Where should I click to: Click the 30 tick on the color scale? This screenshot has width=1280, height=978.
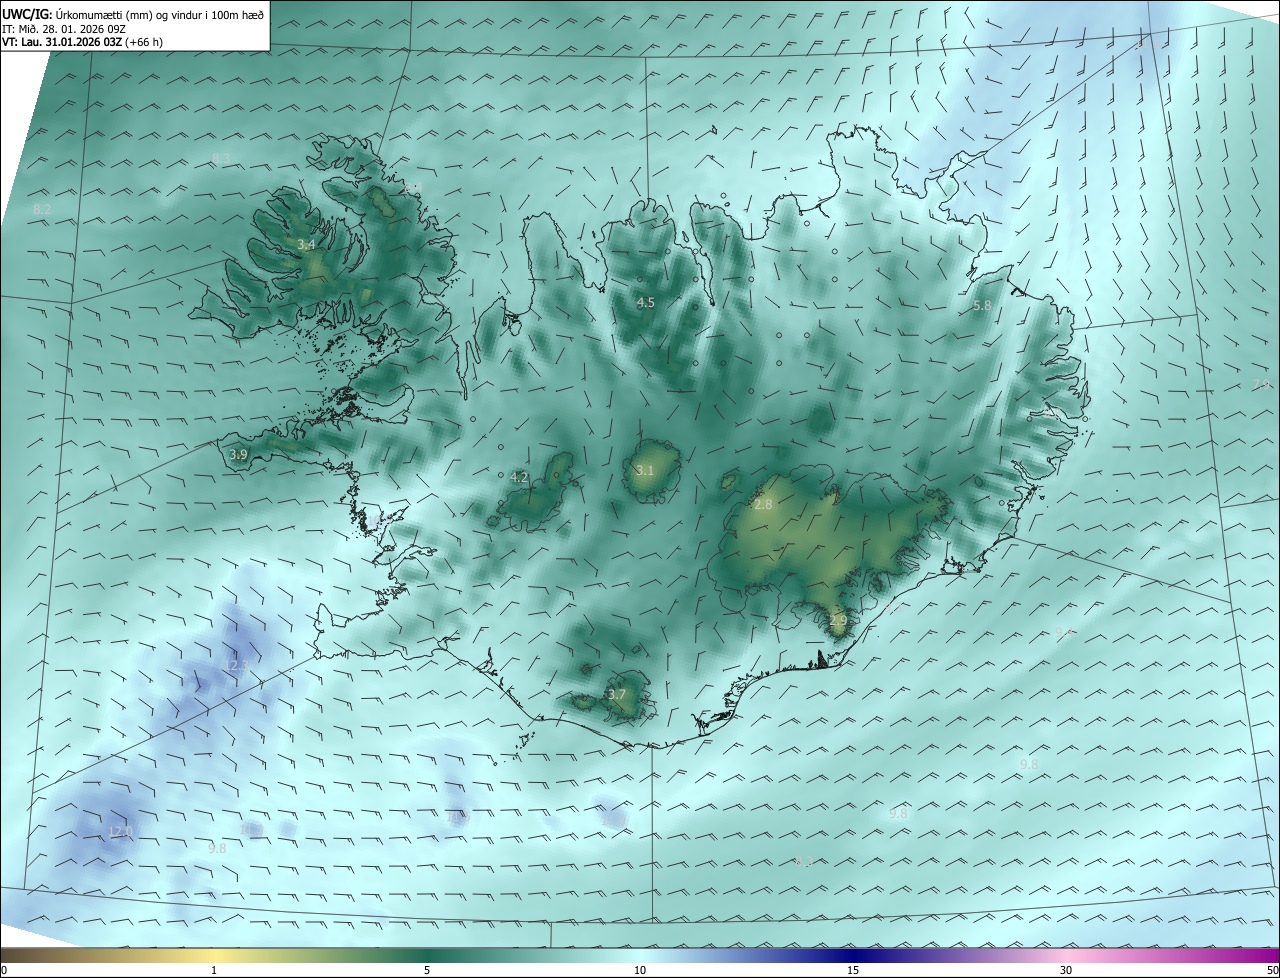coord(1066,970)
